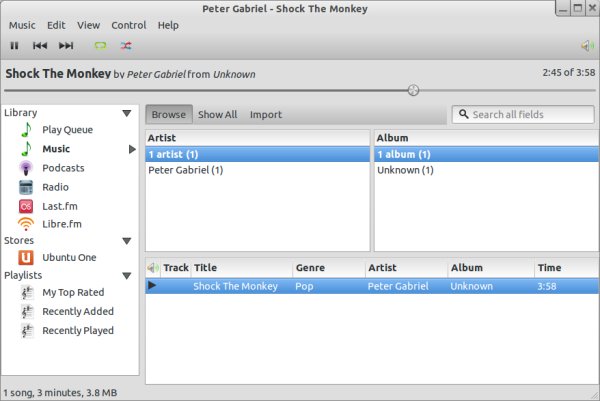
Task: Click 'Shock The Monkey' title cell
Action: point(235,286)
